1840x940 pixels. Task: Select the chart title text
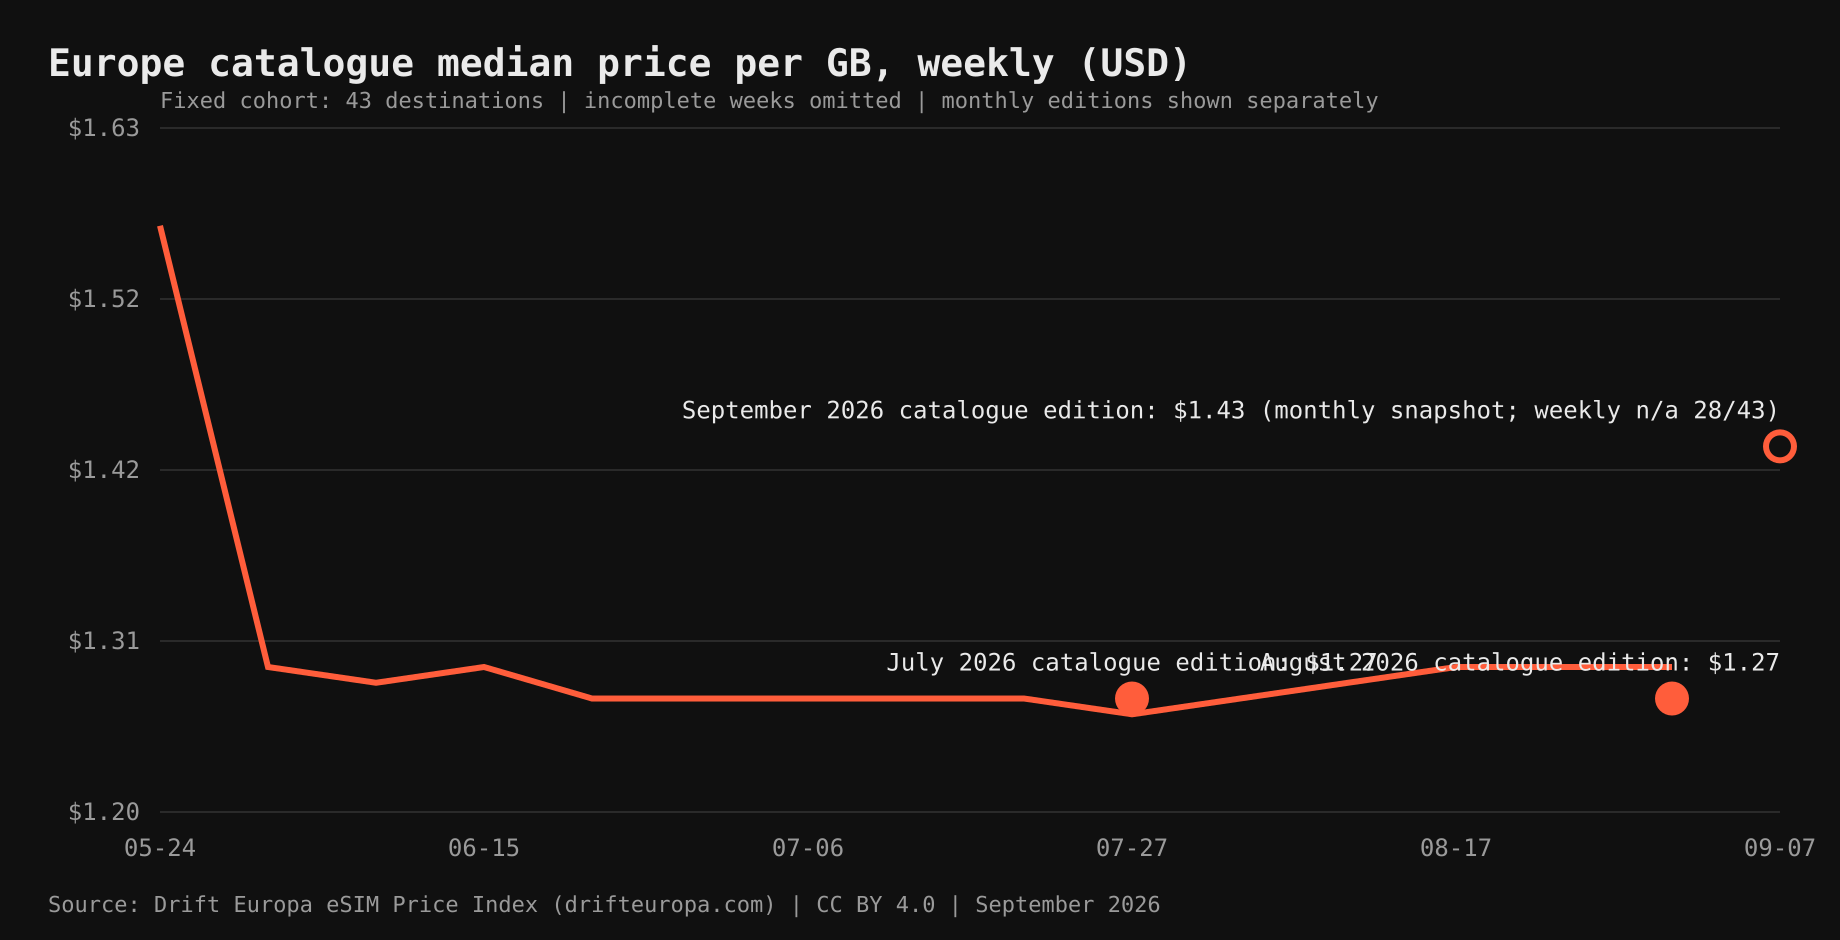(619, 63)
